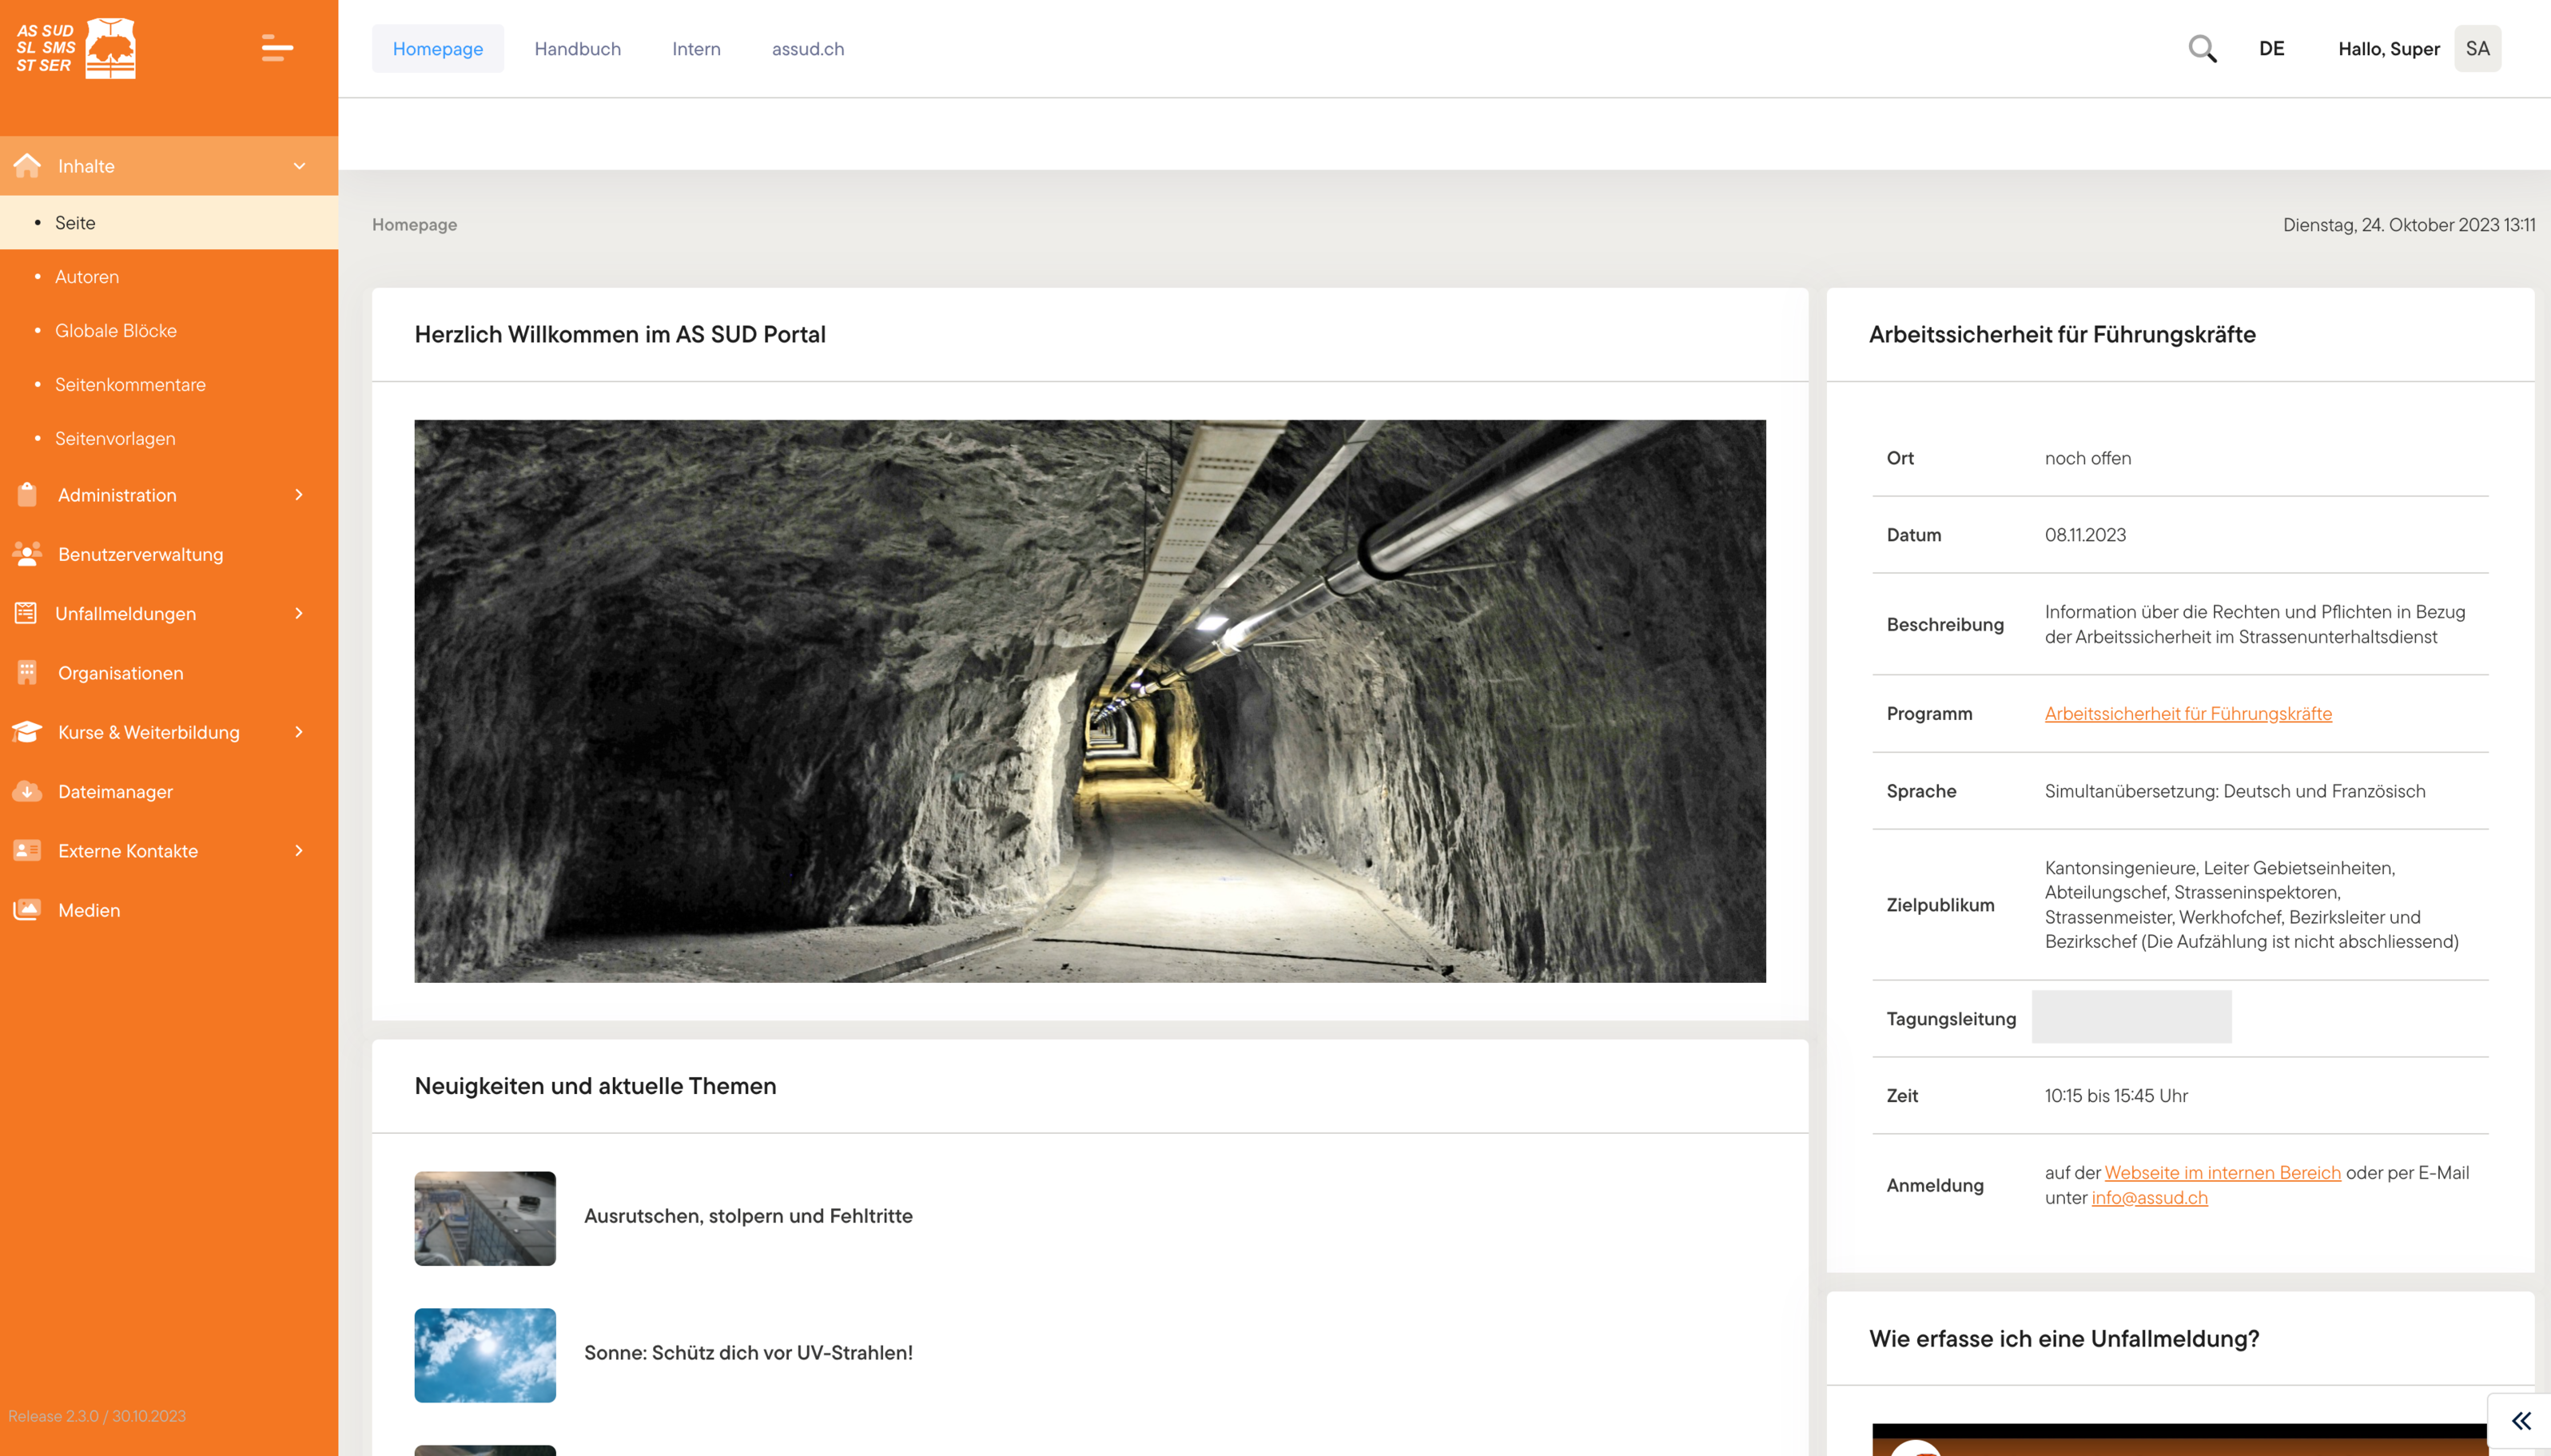Click the Medien image icon
This screenshot has height=1456, width=2551.
(x=27, y=910)
